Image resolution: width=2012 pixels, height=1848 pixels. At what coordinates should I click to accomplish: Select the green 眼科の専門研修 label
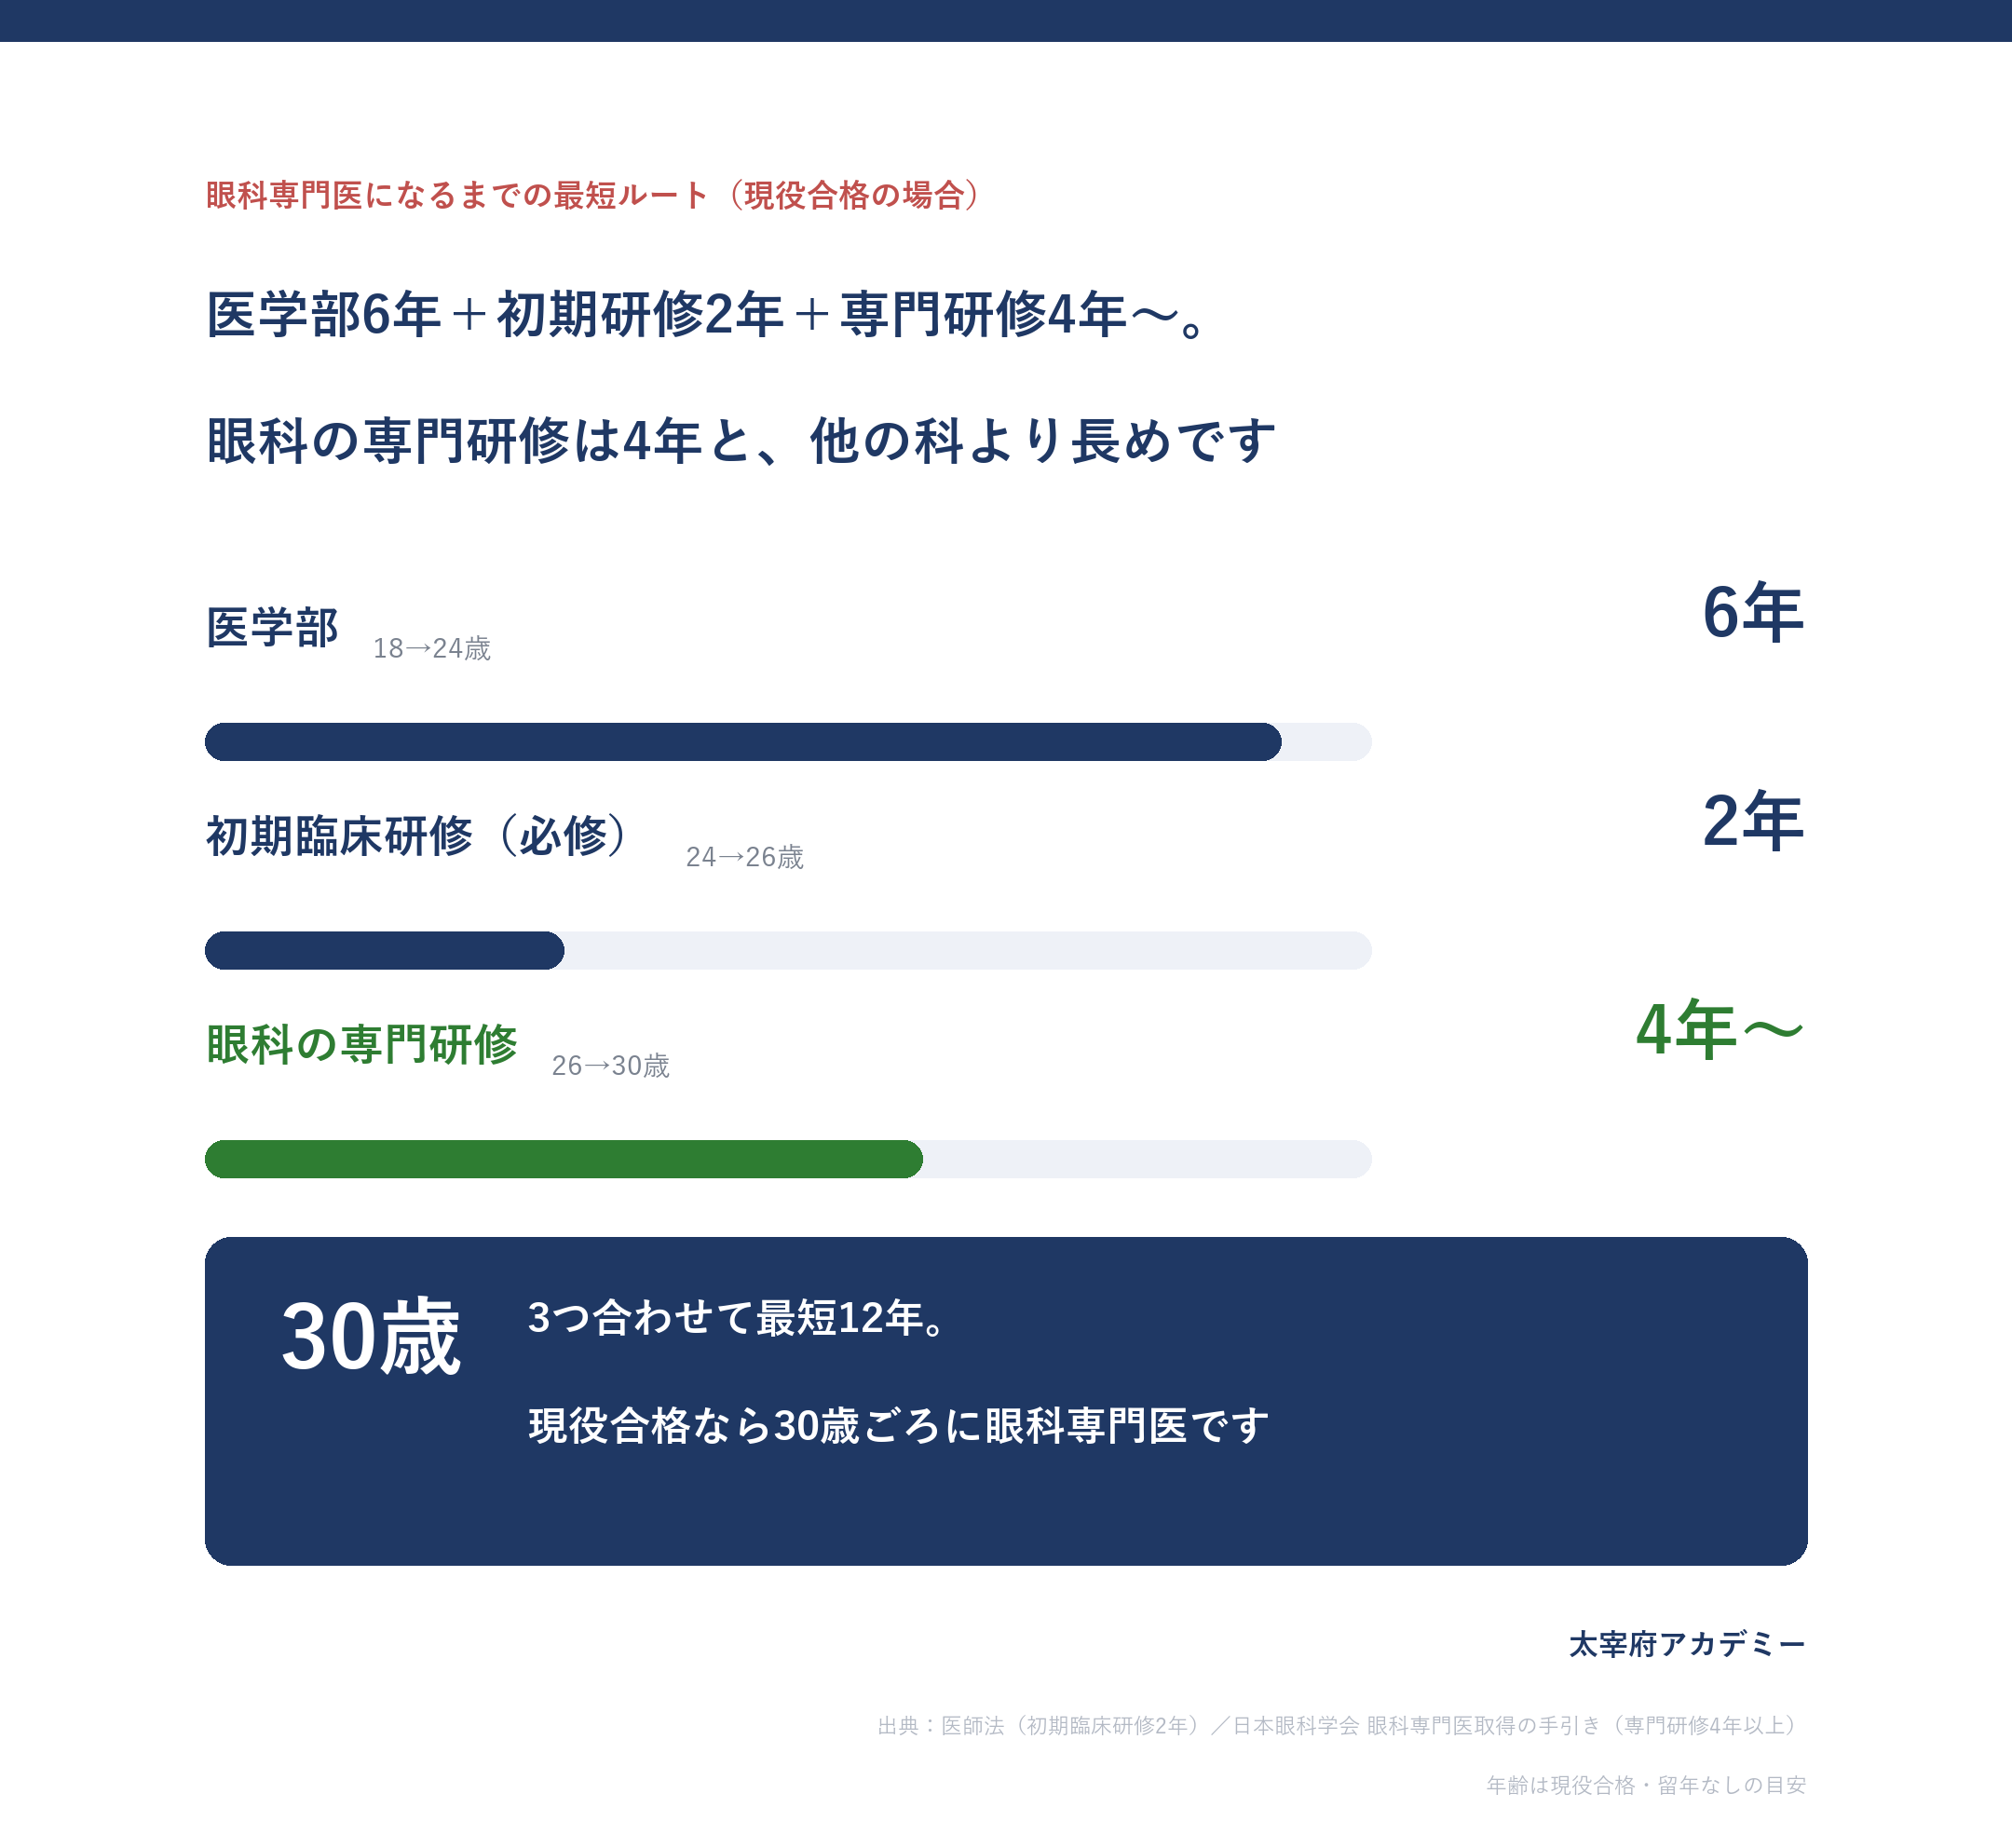[x=362, y=1045]
